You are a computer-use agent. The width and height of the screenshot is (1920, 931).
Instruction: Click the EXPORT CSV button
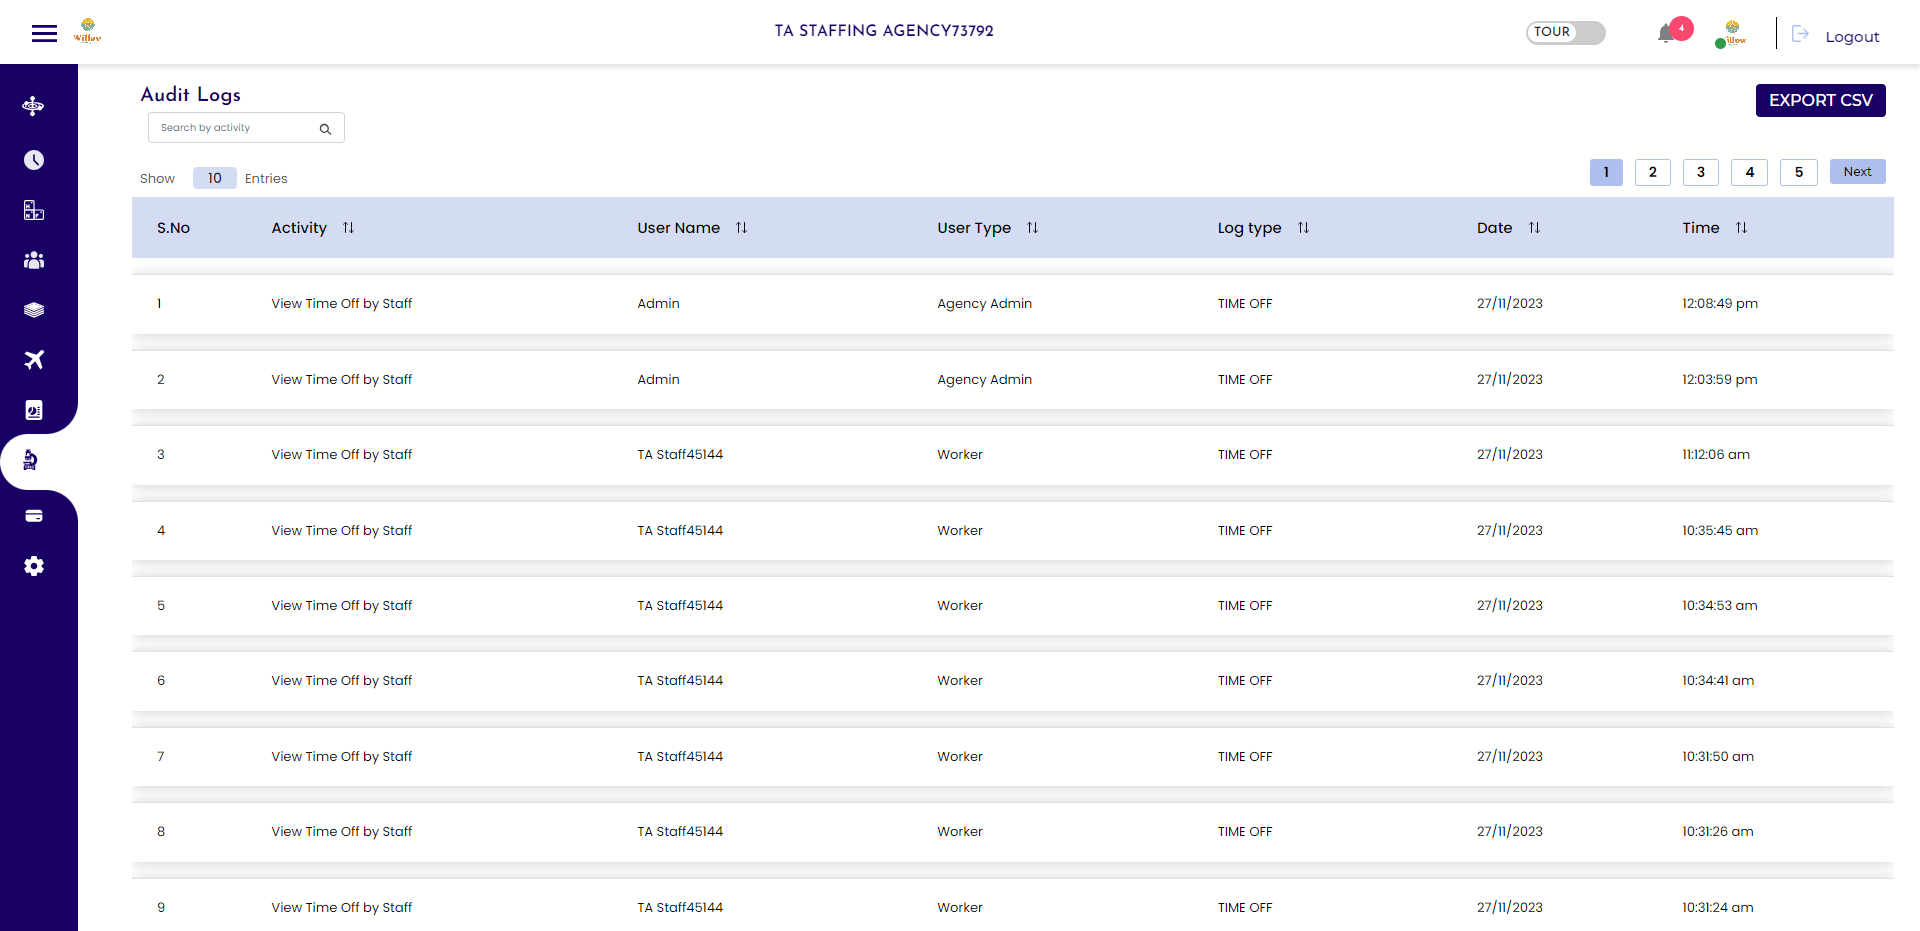(x=1820, y=100)
